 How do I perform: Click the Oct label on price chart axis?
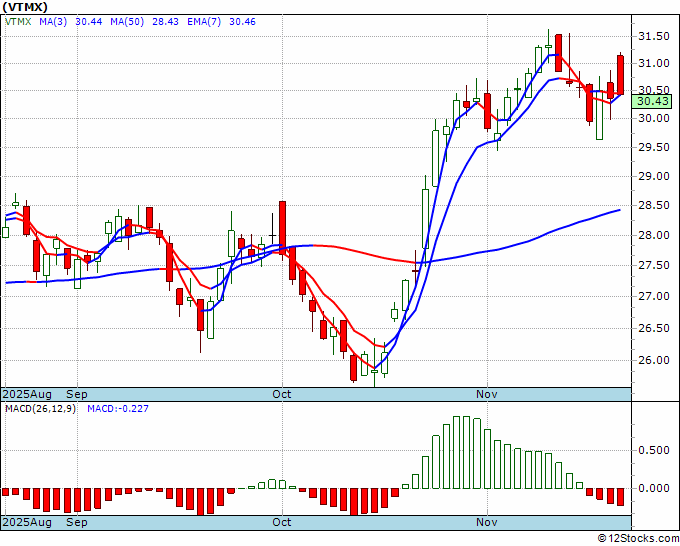coord(281,394)
